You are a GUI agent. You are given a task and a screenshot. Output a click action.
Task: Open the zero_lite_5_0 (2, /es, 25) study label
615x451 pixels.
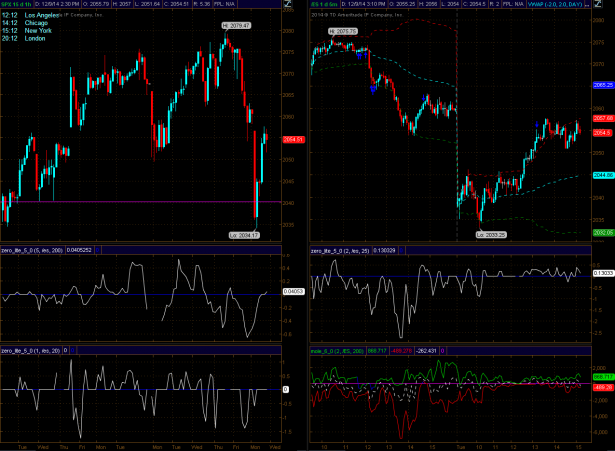coord(340,250)
